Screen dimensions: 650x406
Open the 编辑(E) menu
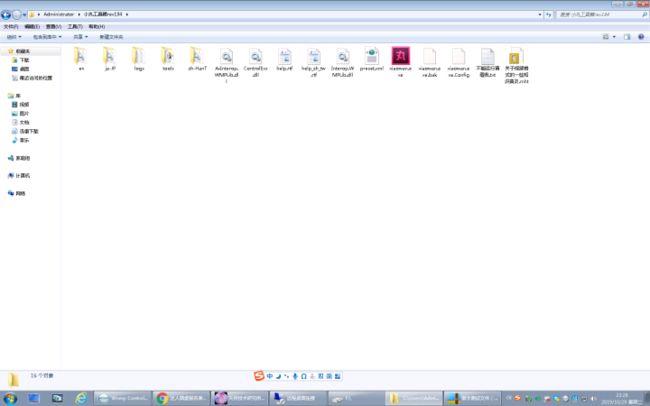tap(32, 27)
